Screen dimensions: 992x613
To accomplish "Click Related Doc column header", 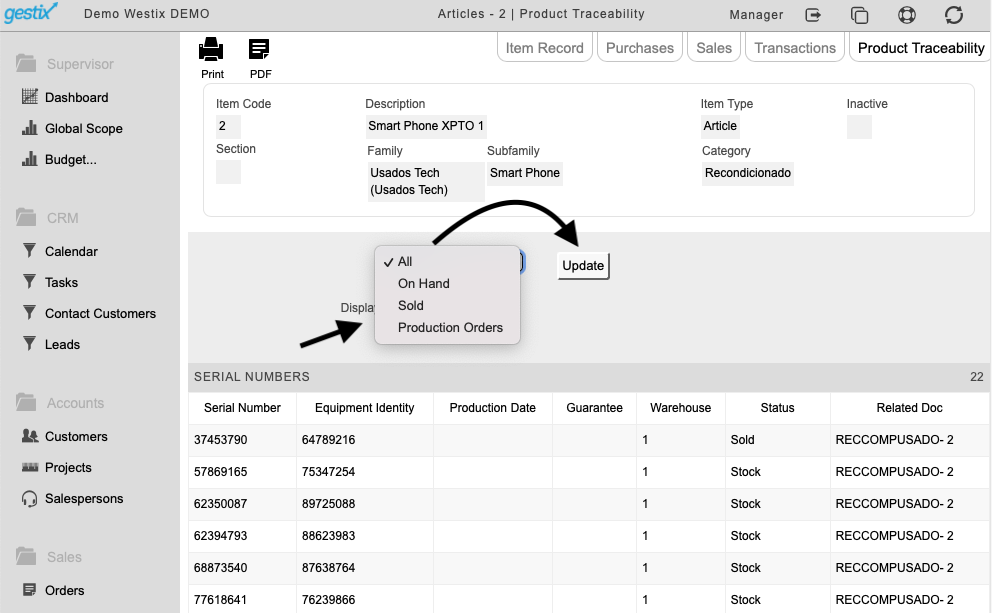I will (910, 408).
